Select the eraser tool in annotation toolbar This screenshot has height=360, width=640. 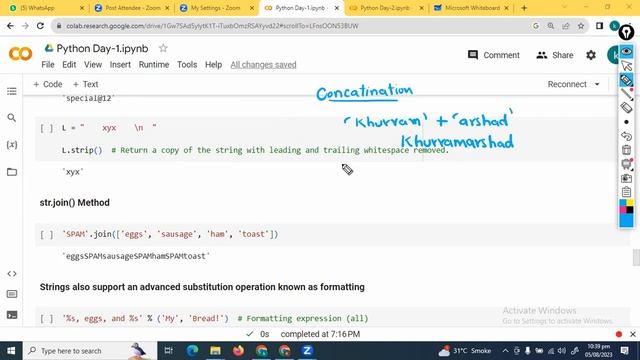[627, 108]
